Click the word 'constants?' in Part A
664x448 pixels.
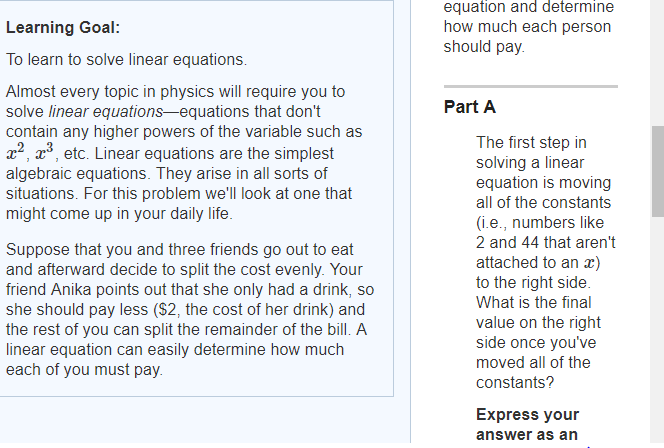(x=515, y=383)
